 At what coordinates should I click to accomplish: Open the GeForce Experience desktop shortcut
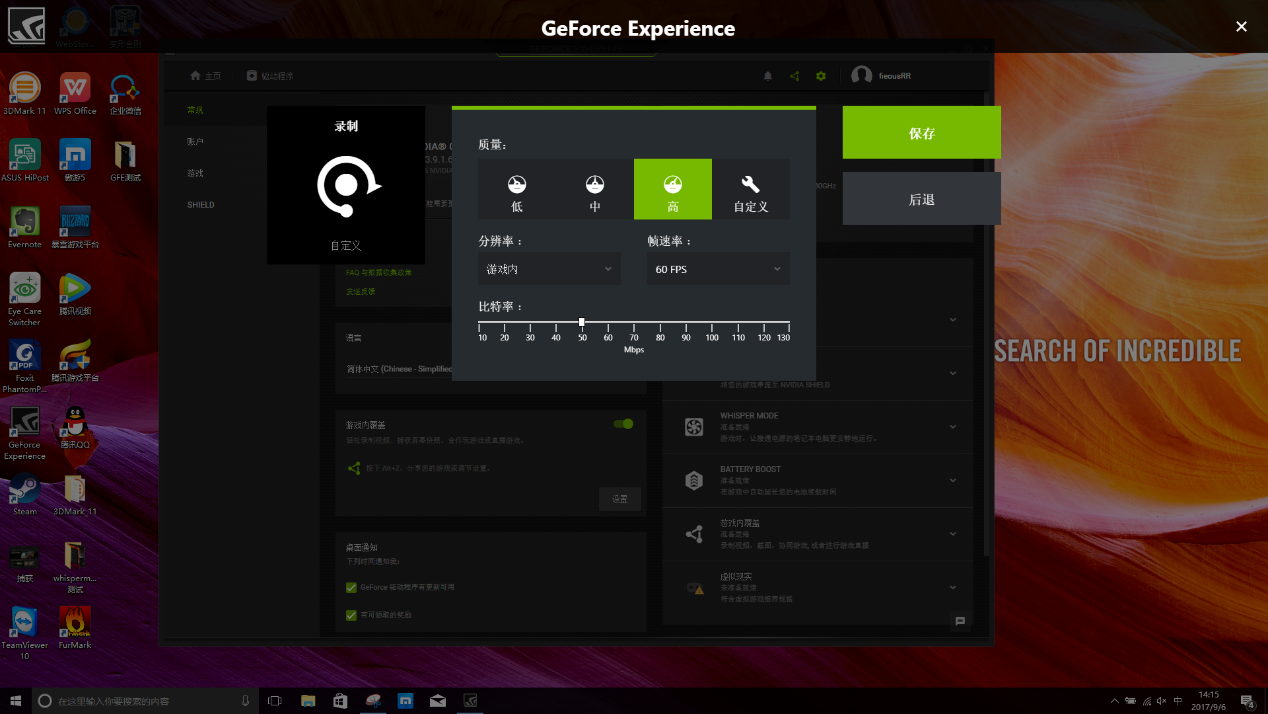(x=25, y=434)
